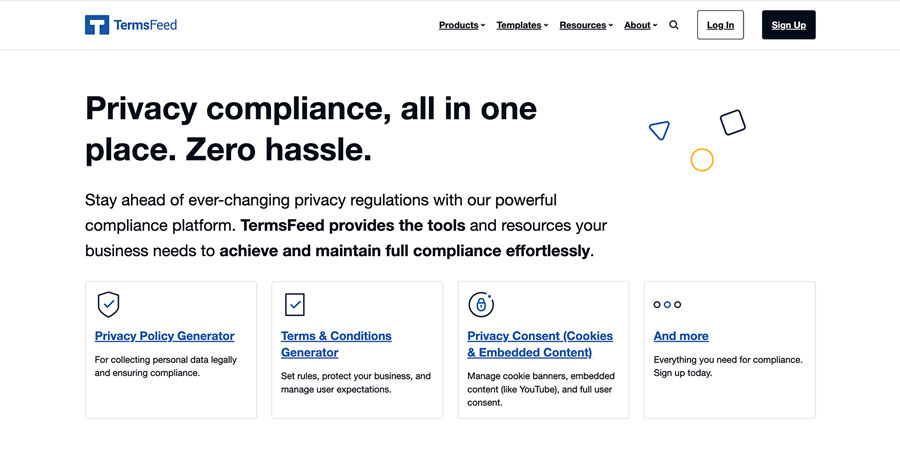Expand the Products dropdown menu

click(x=461, y=25)
